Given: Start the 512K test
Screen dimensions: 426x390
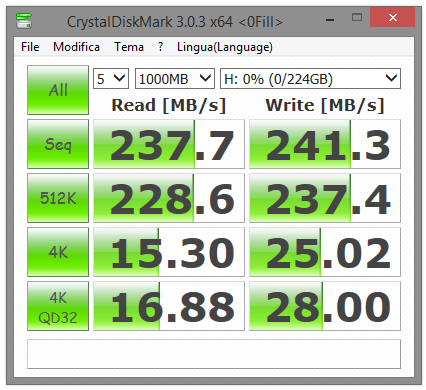Looking at the screenshot, I should [x=58, y=198].
